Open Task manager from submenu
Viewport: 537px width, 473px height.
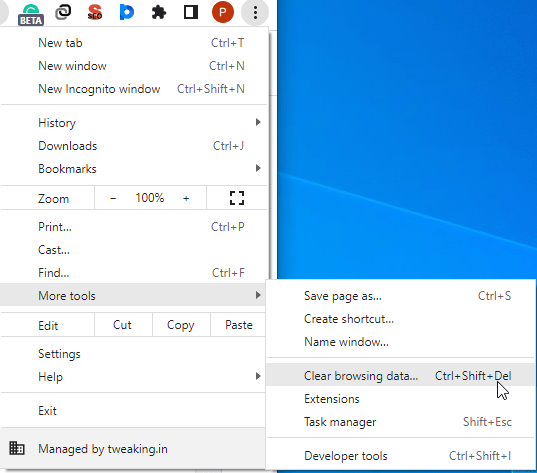click(401, 422)
